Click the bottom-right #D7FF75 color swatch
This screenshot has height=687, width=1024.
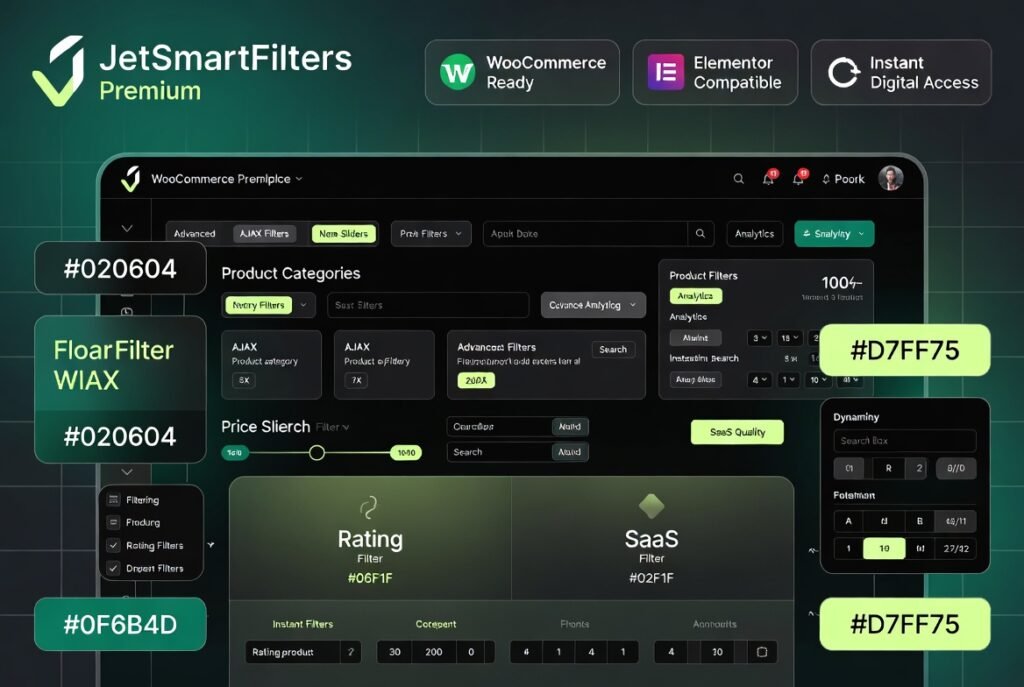(x=904, y=624)
